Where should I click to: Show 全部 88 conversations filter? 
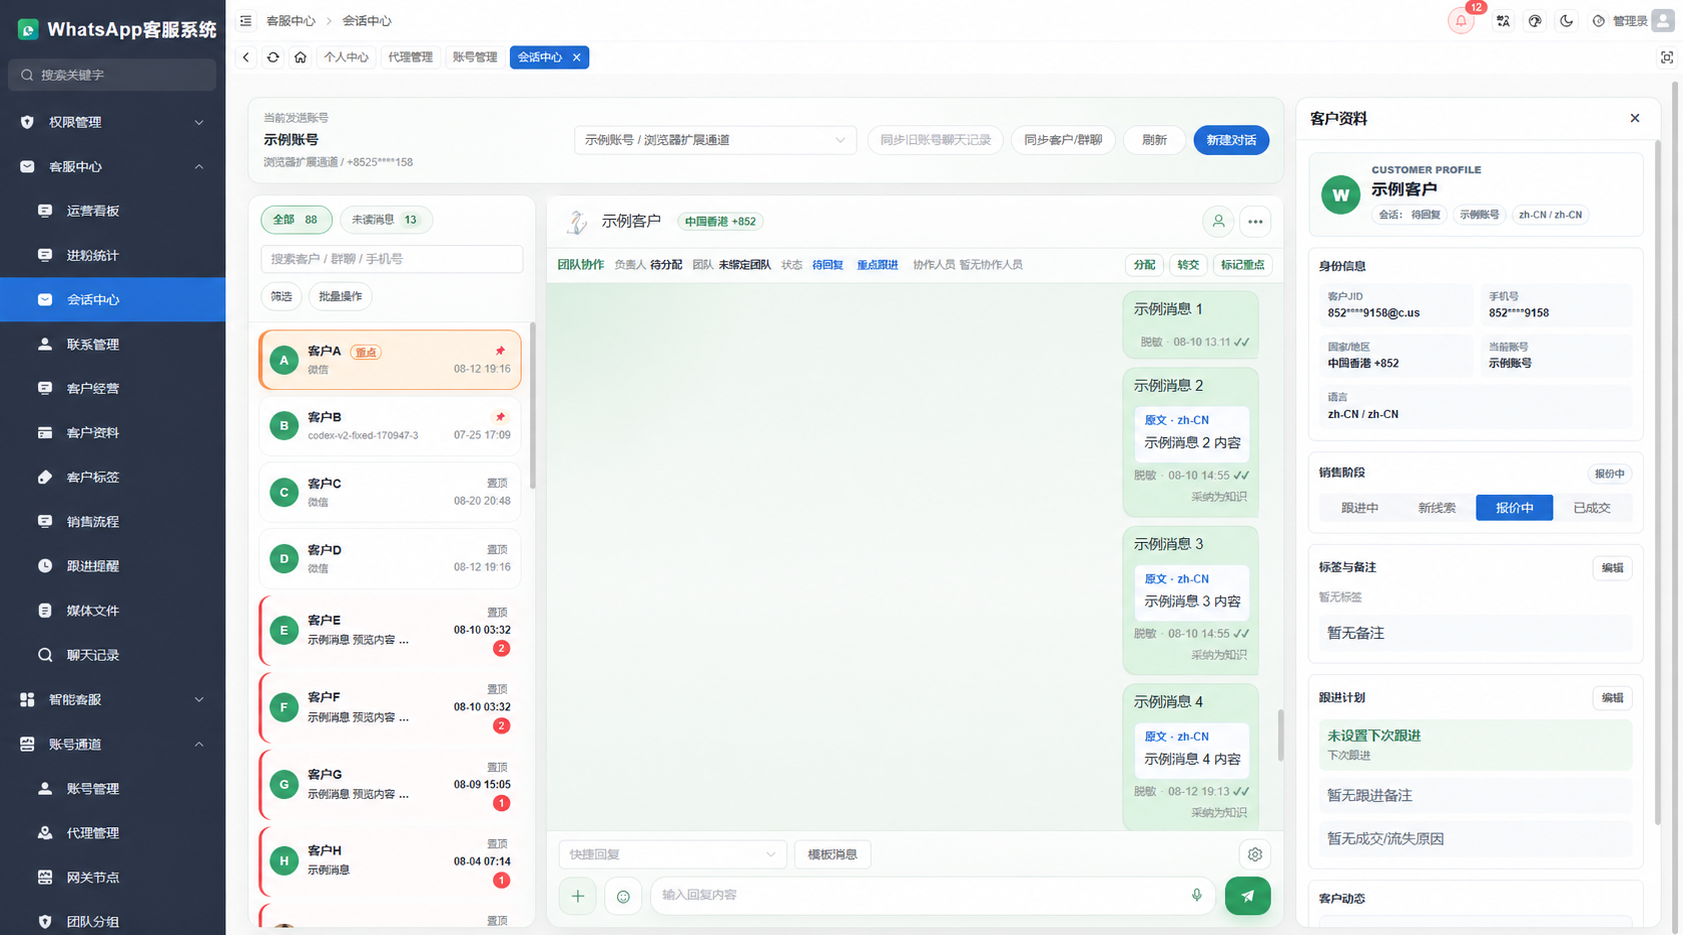296,220
